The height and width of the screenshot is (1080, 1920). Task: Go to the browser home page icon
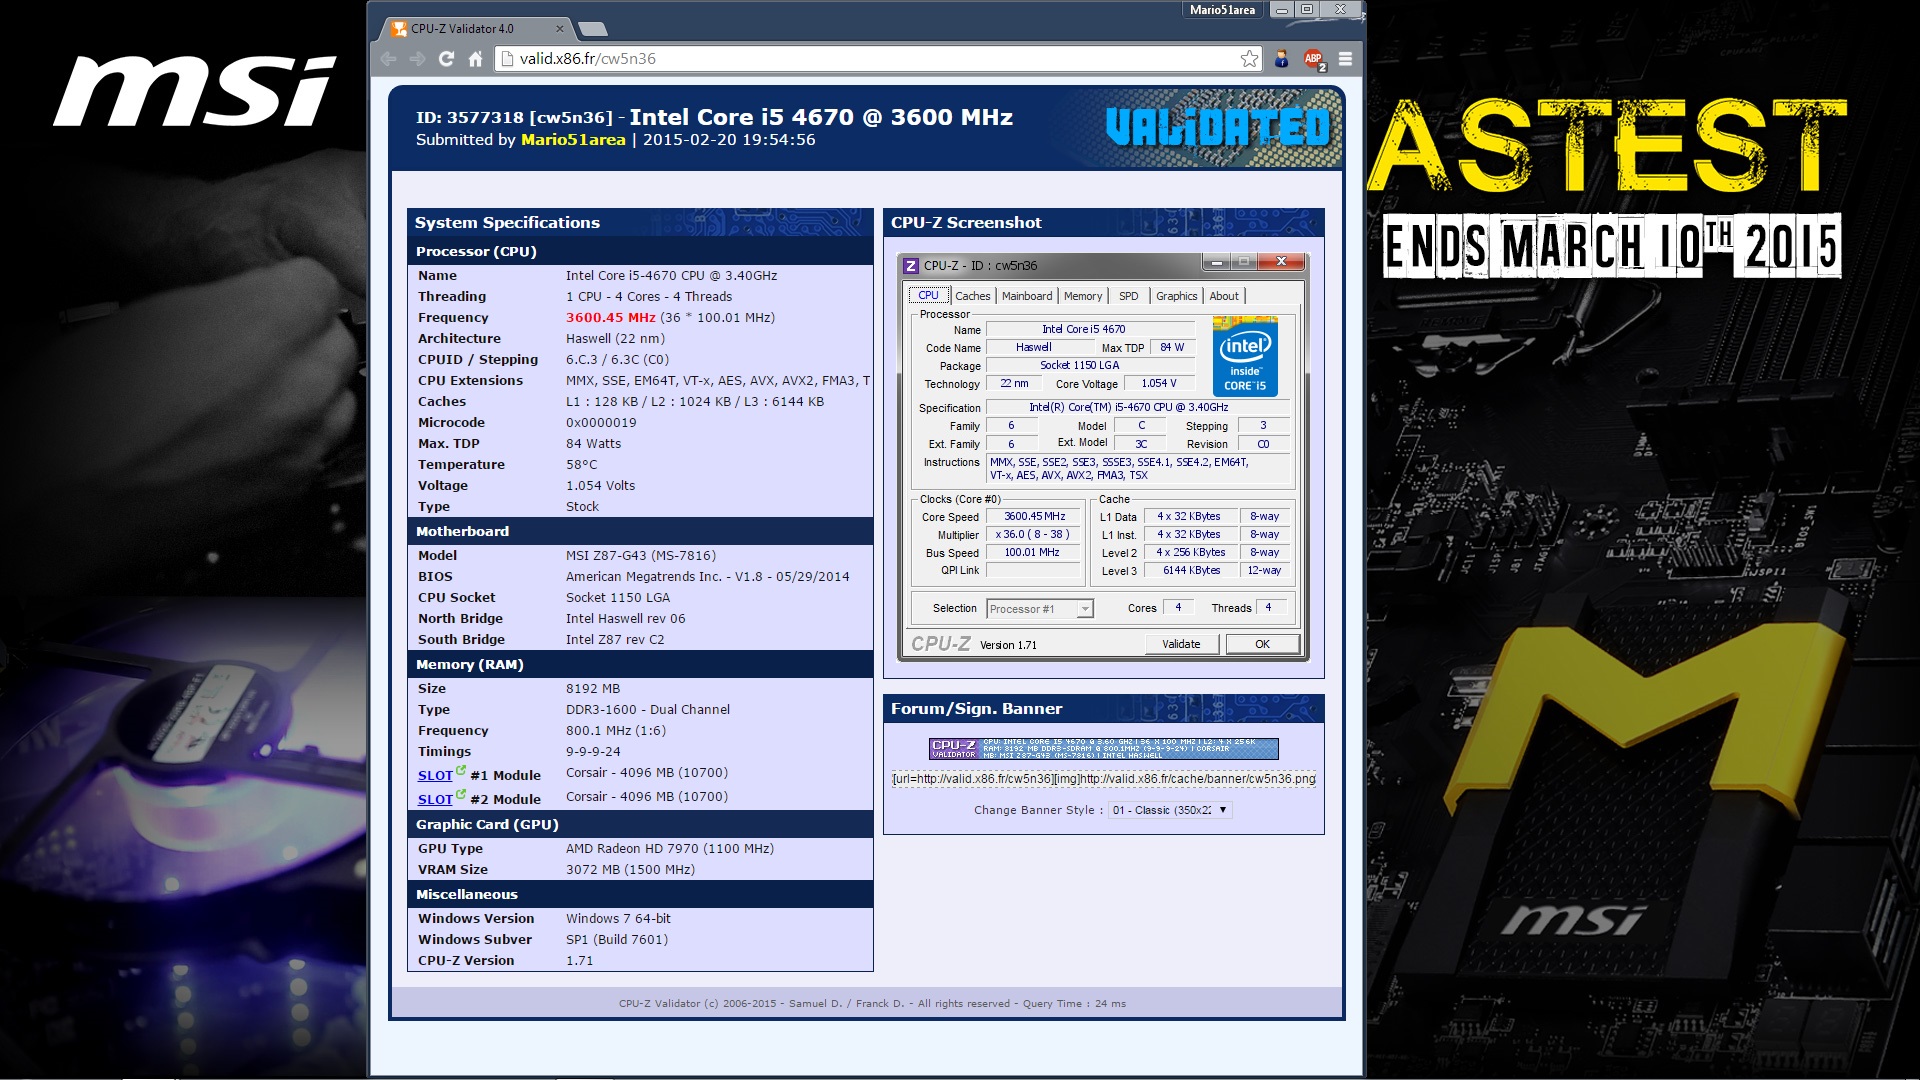click(475, 59)
